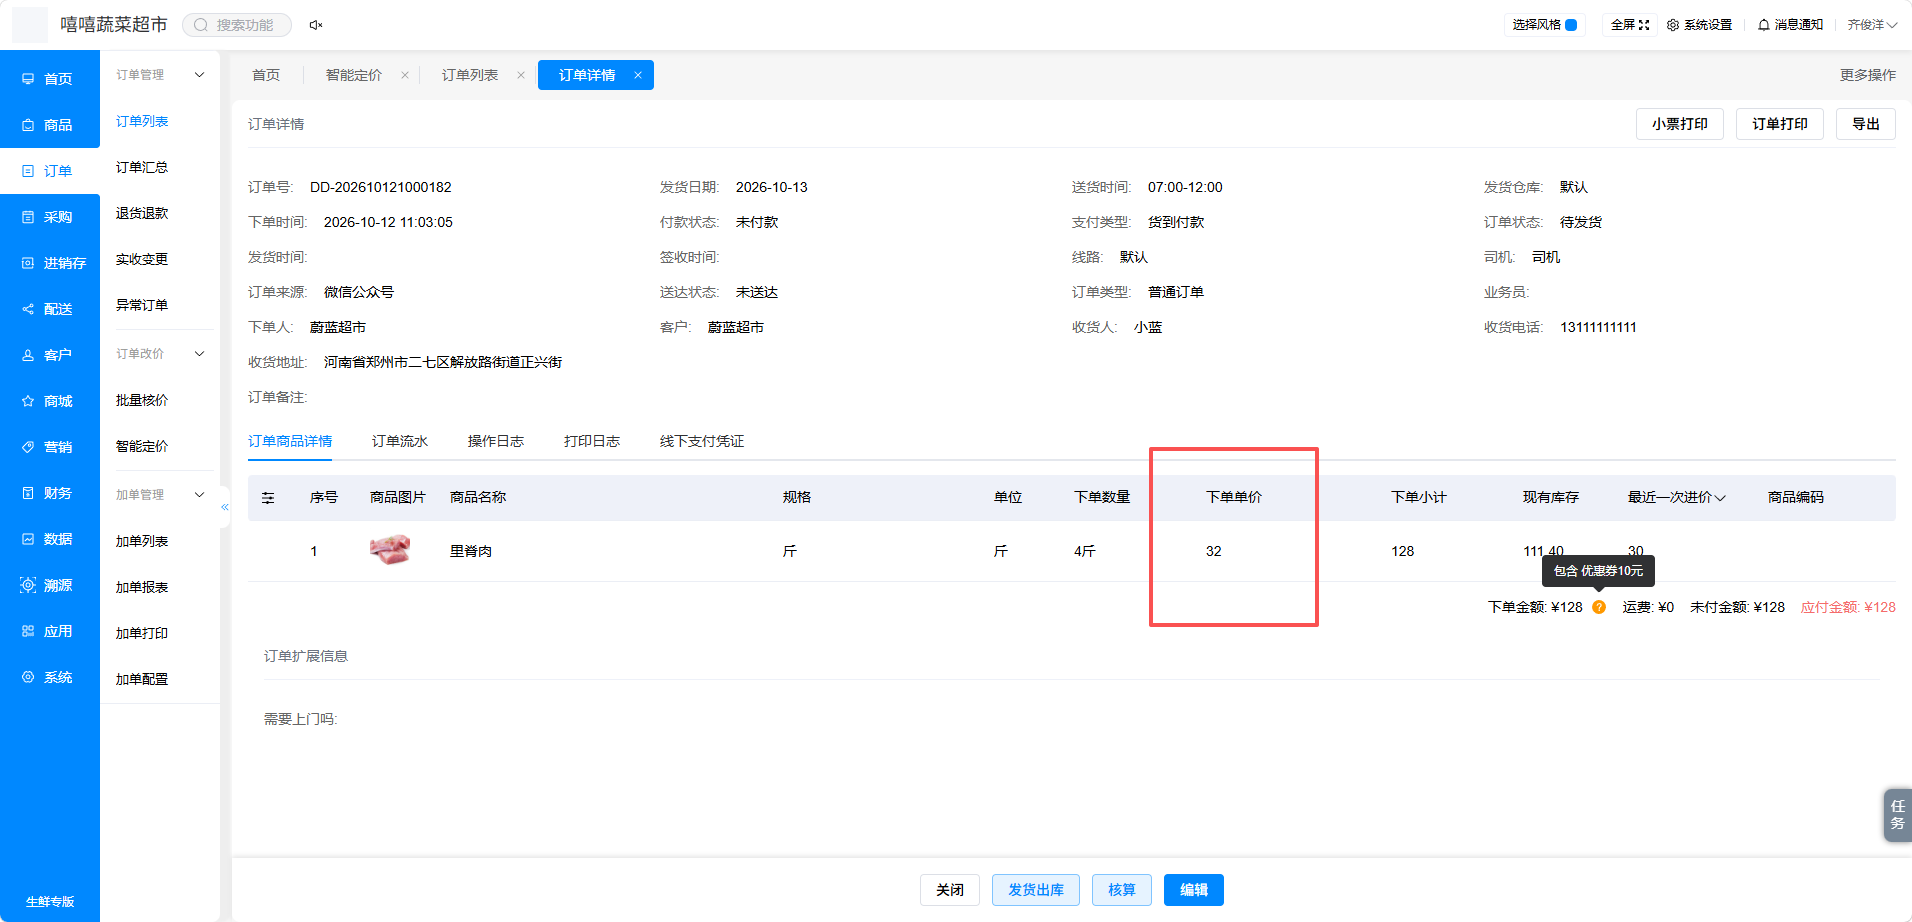Image resolution: width=1912 pixels, height=922 pixels.
Task: Select 配送 in the blue sidebar
Action: 50,309
